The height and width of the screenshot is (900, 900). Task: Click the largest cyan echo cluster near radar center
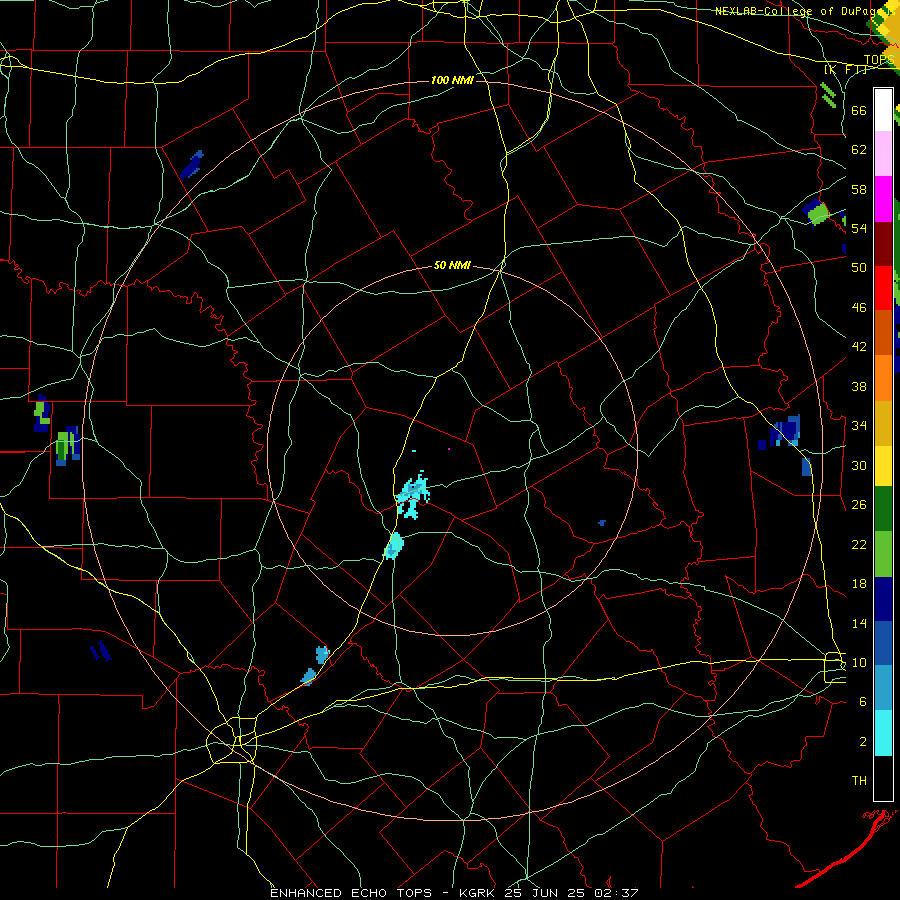[x=412, y=495]
